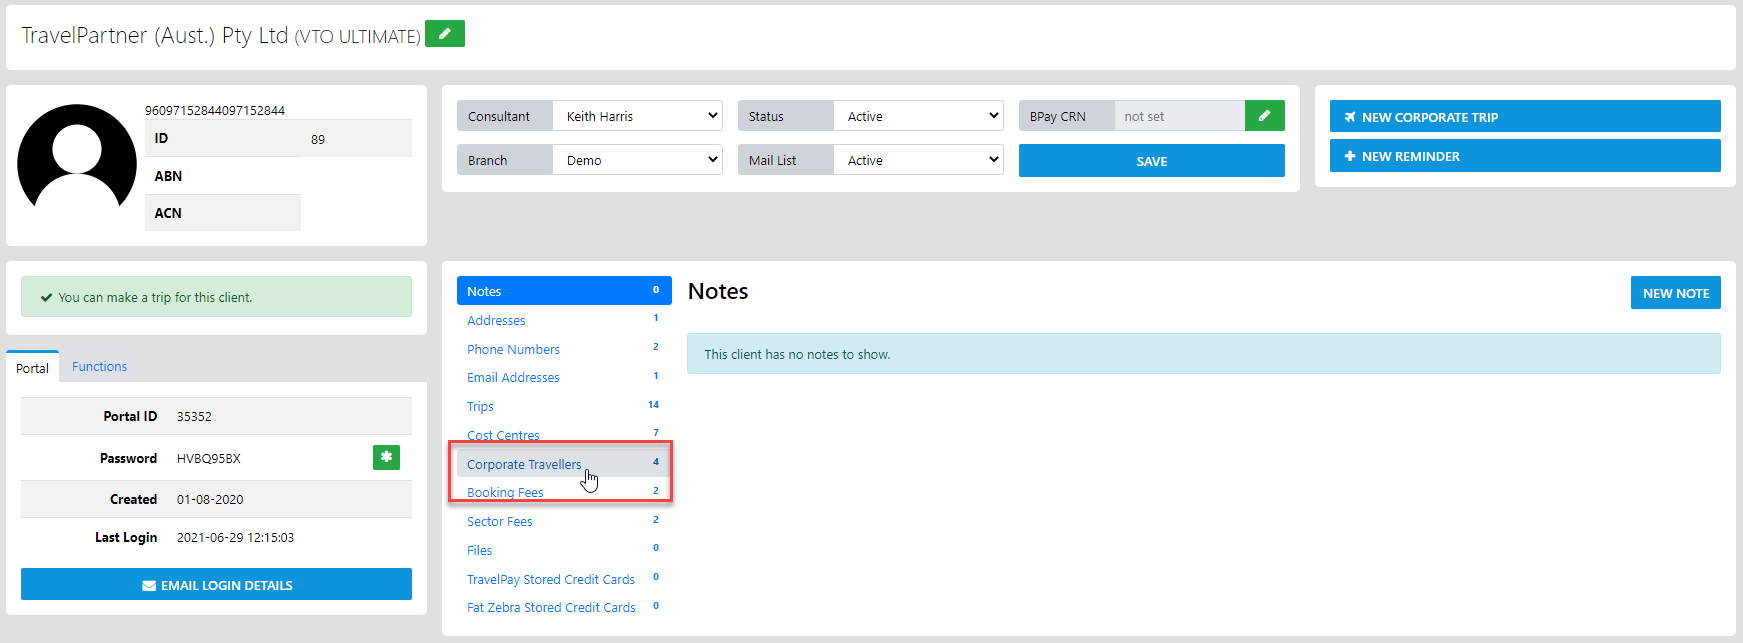Open the Booking Fees section
This screenshot has height=643, width=1743.
(x=564, y=492)
